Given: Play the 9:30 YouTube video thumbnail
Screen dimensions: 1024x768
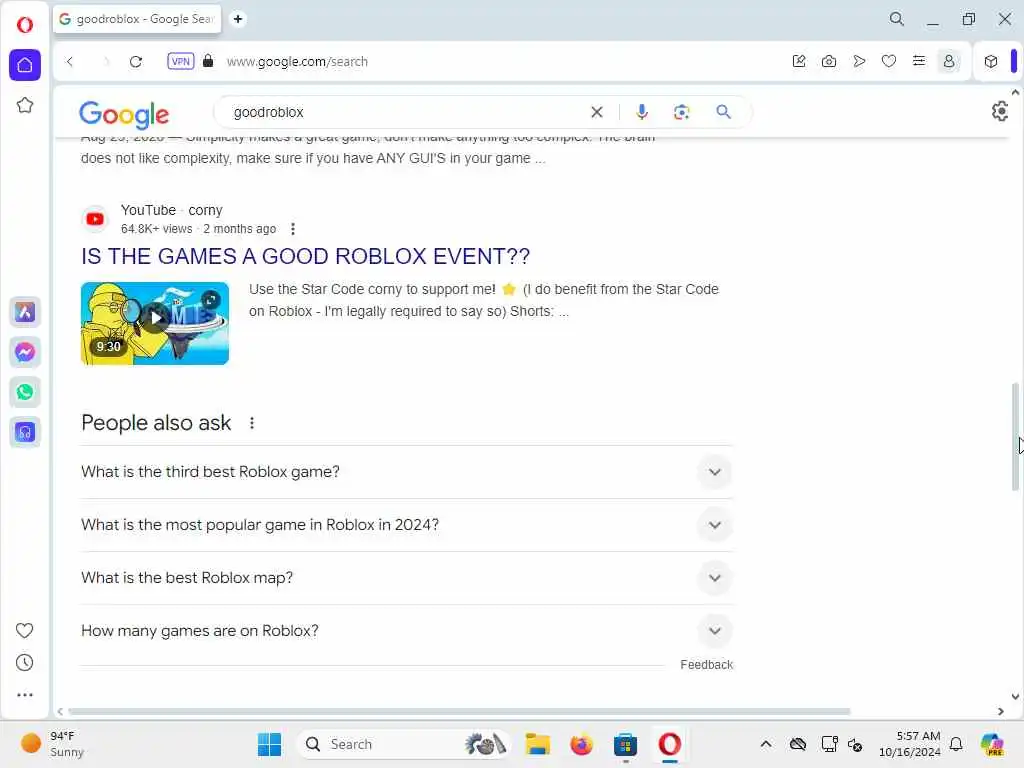Looking at the screenshot, I should [155, 323].
